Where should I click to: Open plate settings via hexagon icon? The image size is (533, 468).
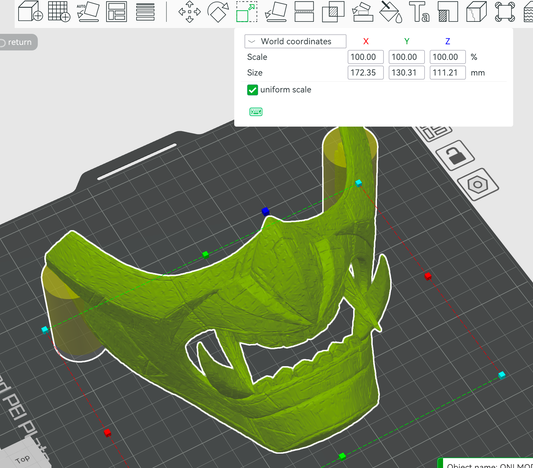pos(478,185)
